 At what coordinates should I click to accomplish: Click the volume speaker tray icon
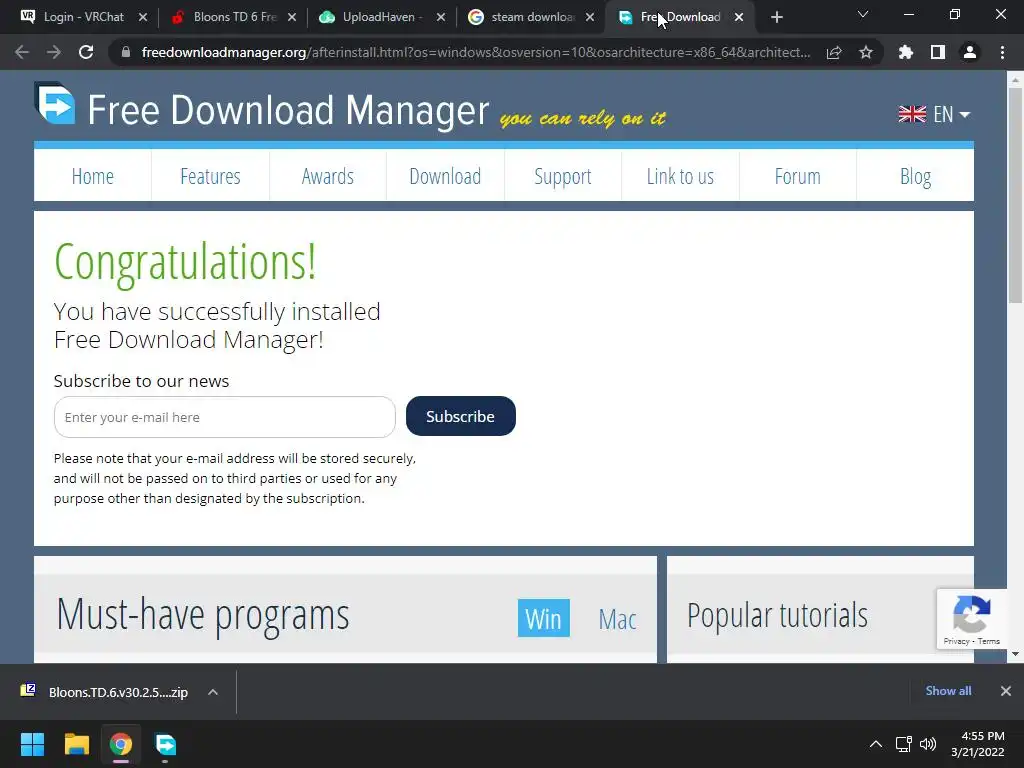point(927,744)
